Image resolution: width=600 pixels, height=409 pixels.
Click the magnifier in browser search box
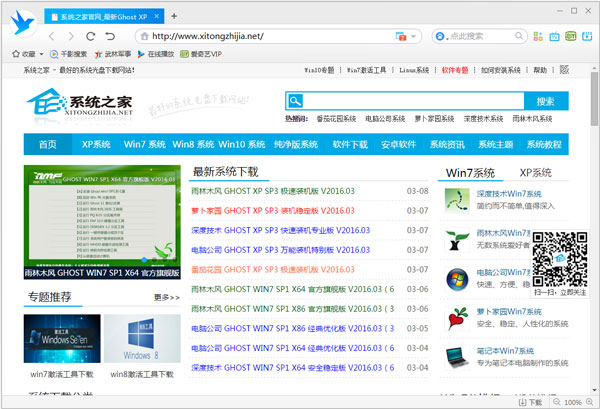tap(518, 36)
